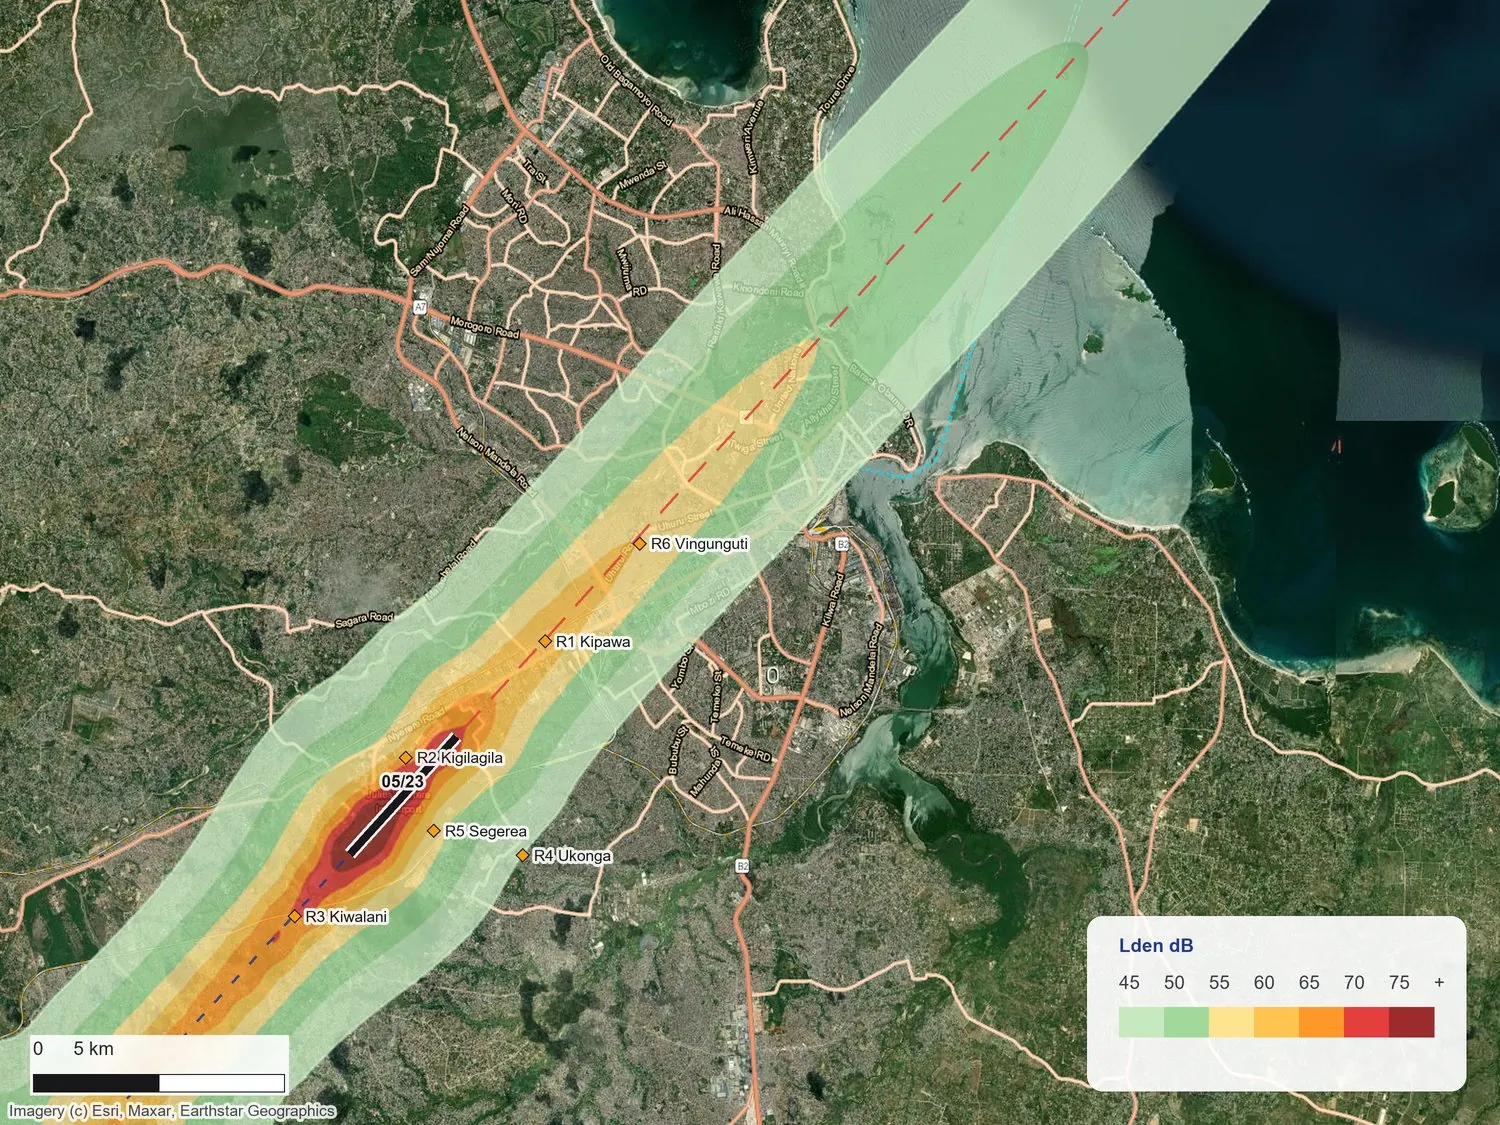
Task: Click the "R1 Kipawa" label text
Action: tap(593, 641)
